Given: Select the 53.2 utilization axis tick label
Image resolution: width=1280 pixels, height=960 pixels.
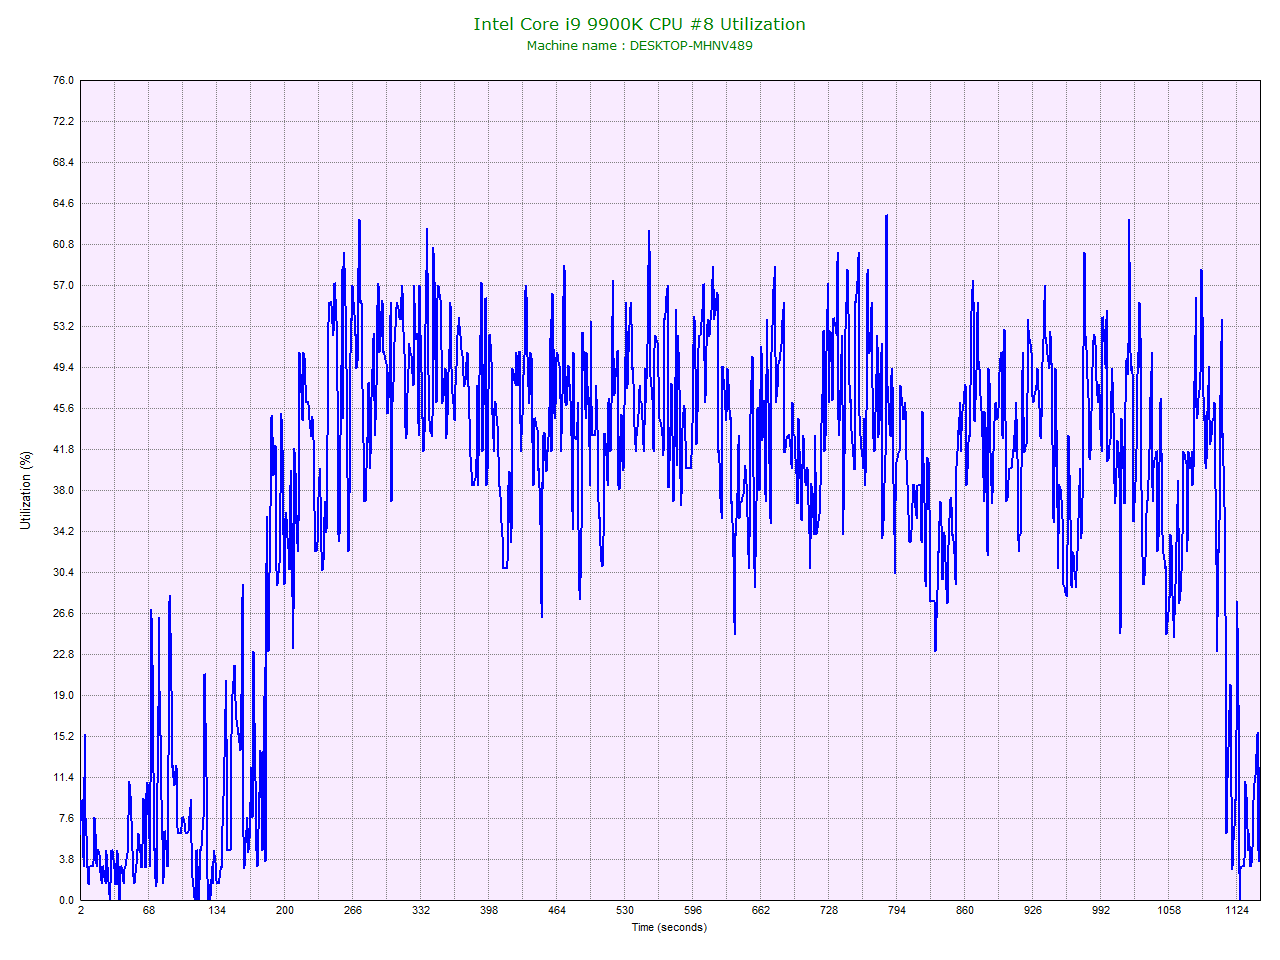Looking at the screenshot, I should click(x=63, y=326).
